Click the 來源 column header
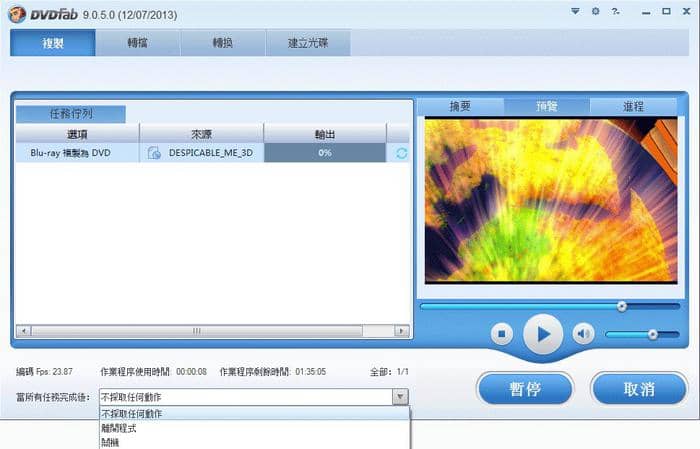The height and width of the screenshot is (449, 700). [201, 134]
